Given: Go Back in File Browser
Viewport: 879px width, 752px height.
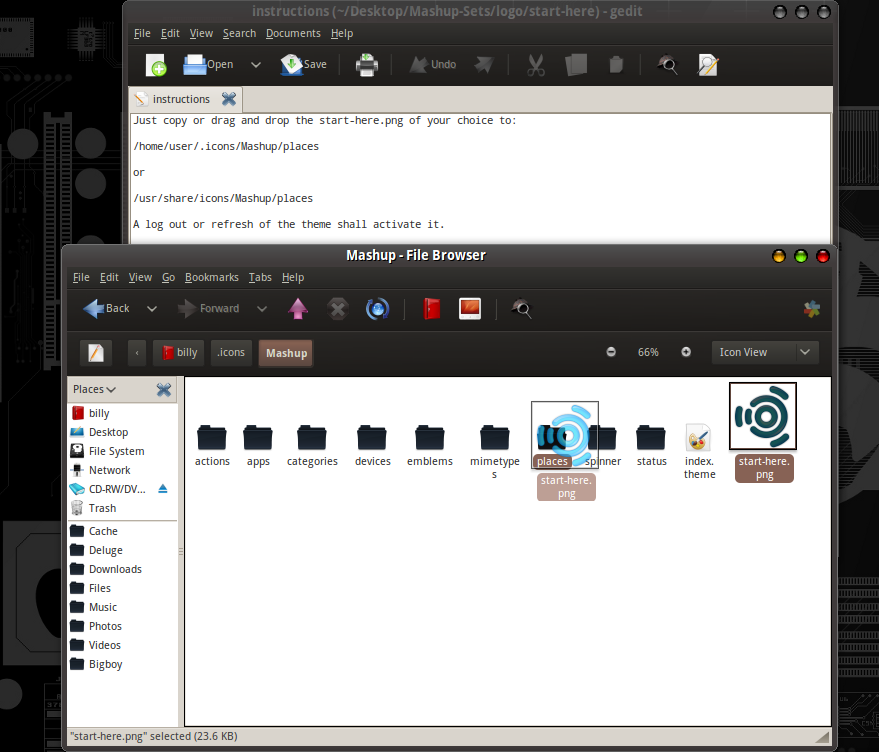Looking at the screenshot, I should (107, 308).
